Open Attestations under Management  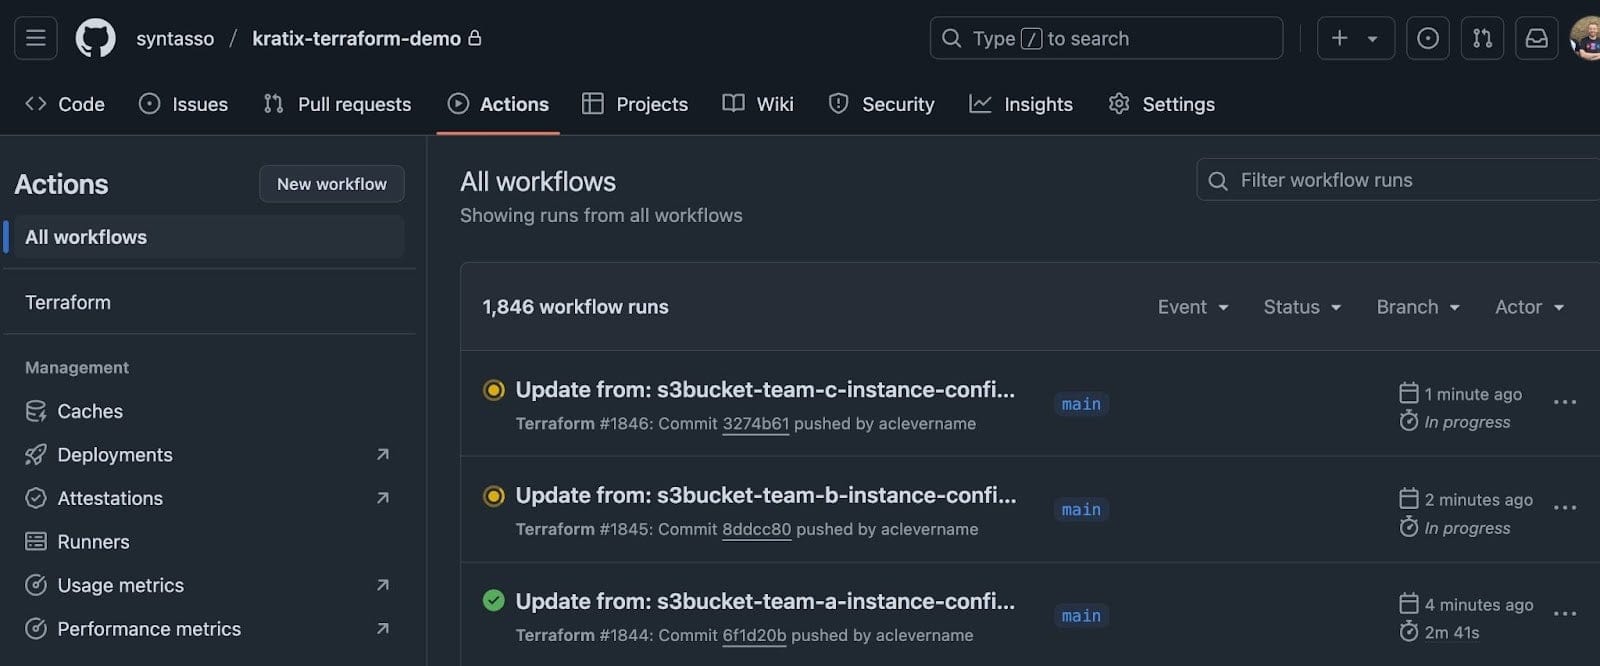pos(110,498)
